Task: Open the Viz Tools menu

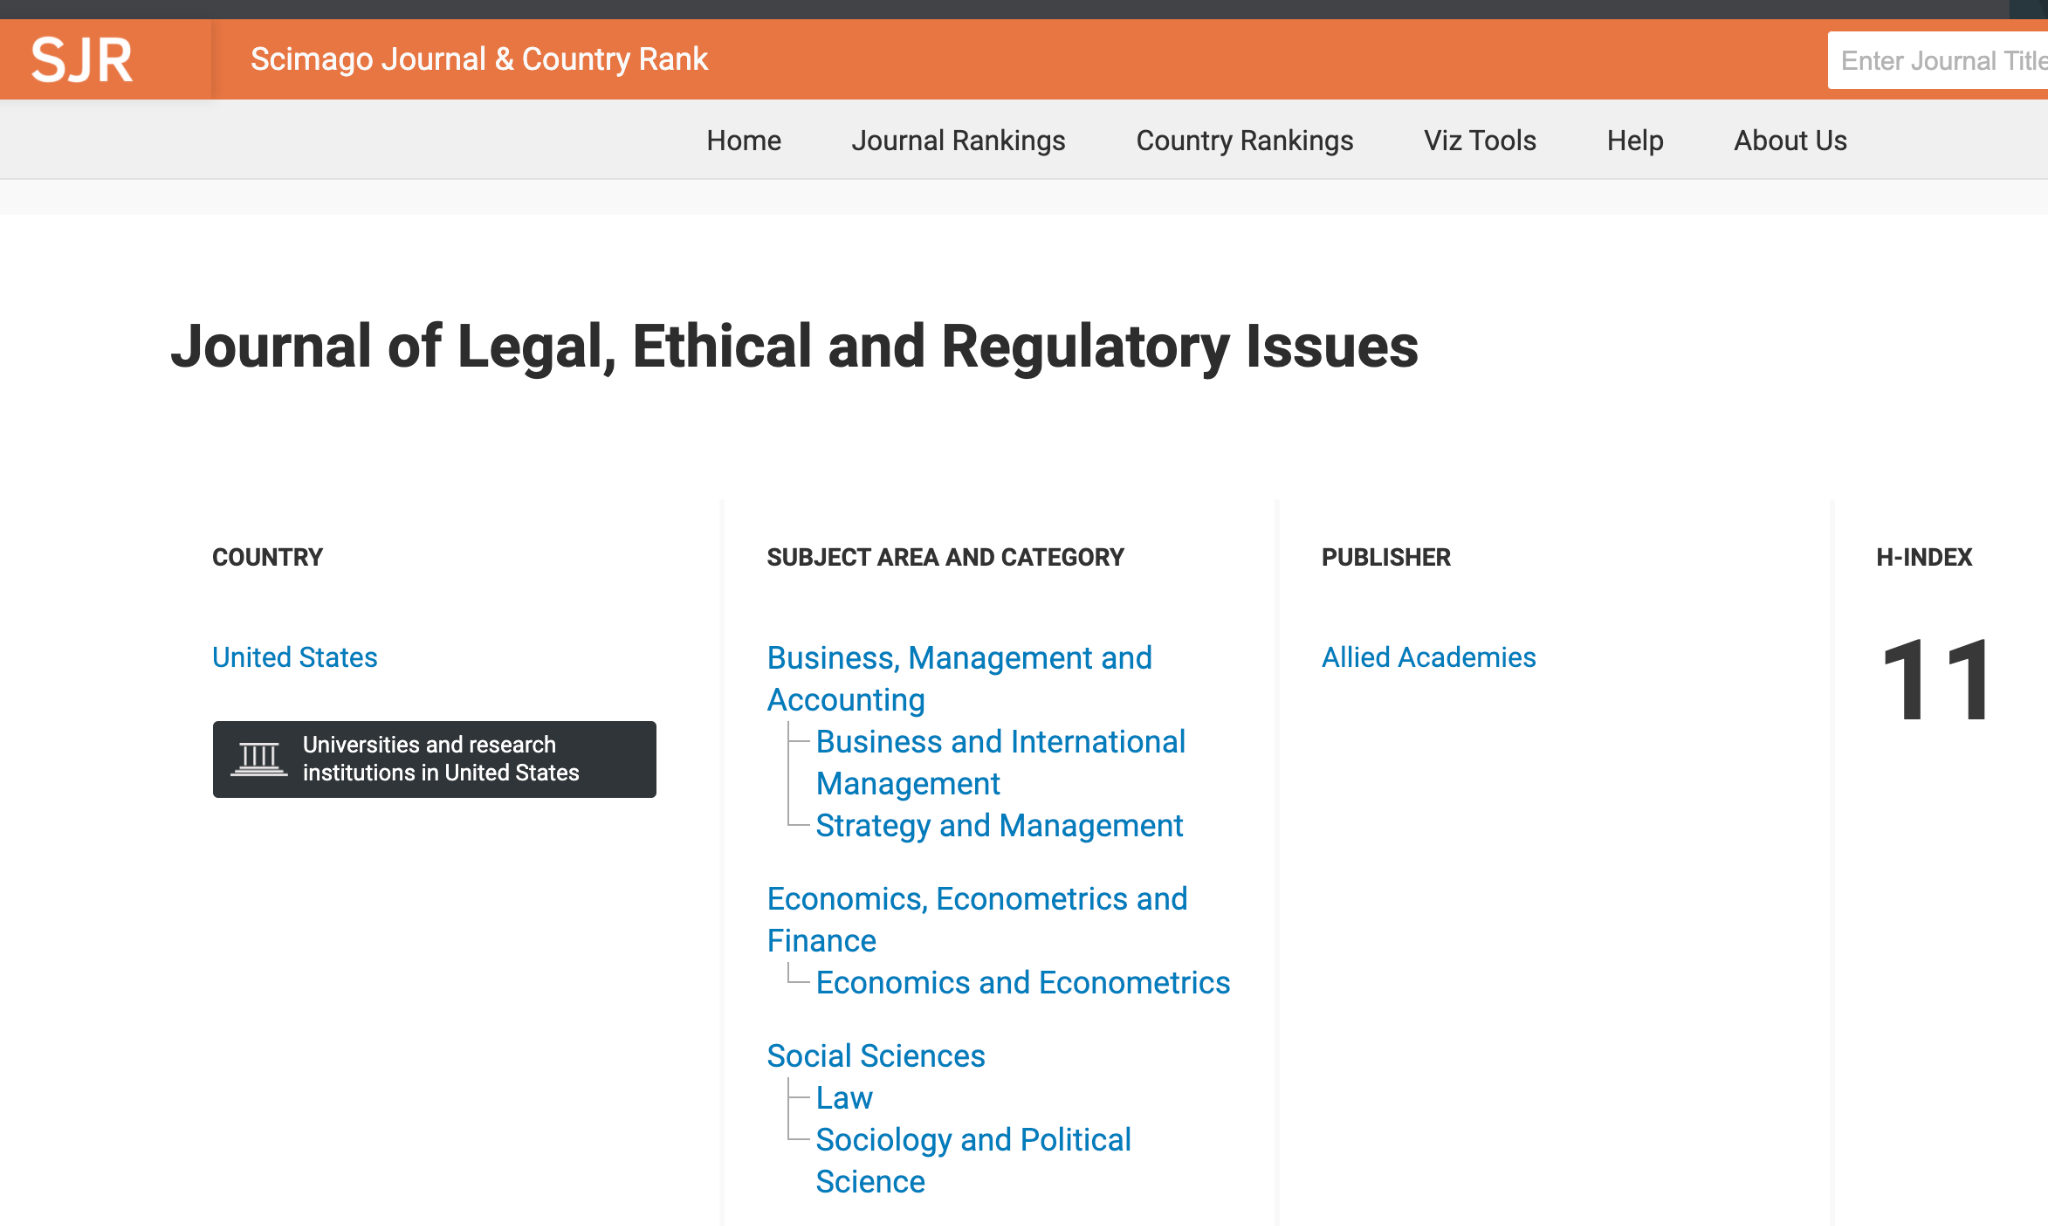Action: click(1480, 140)
